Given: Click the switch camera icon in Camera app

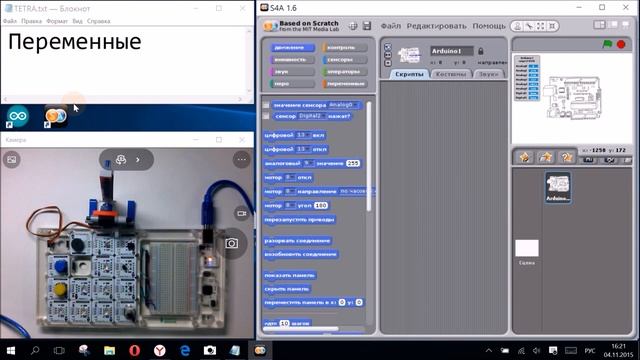Looking at the screenshot, I should tap(121, 160).
